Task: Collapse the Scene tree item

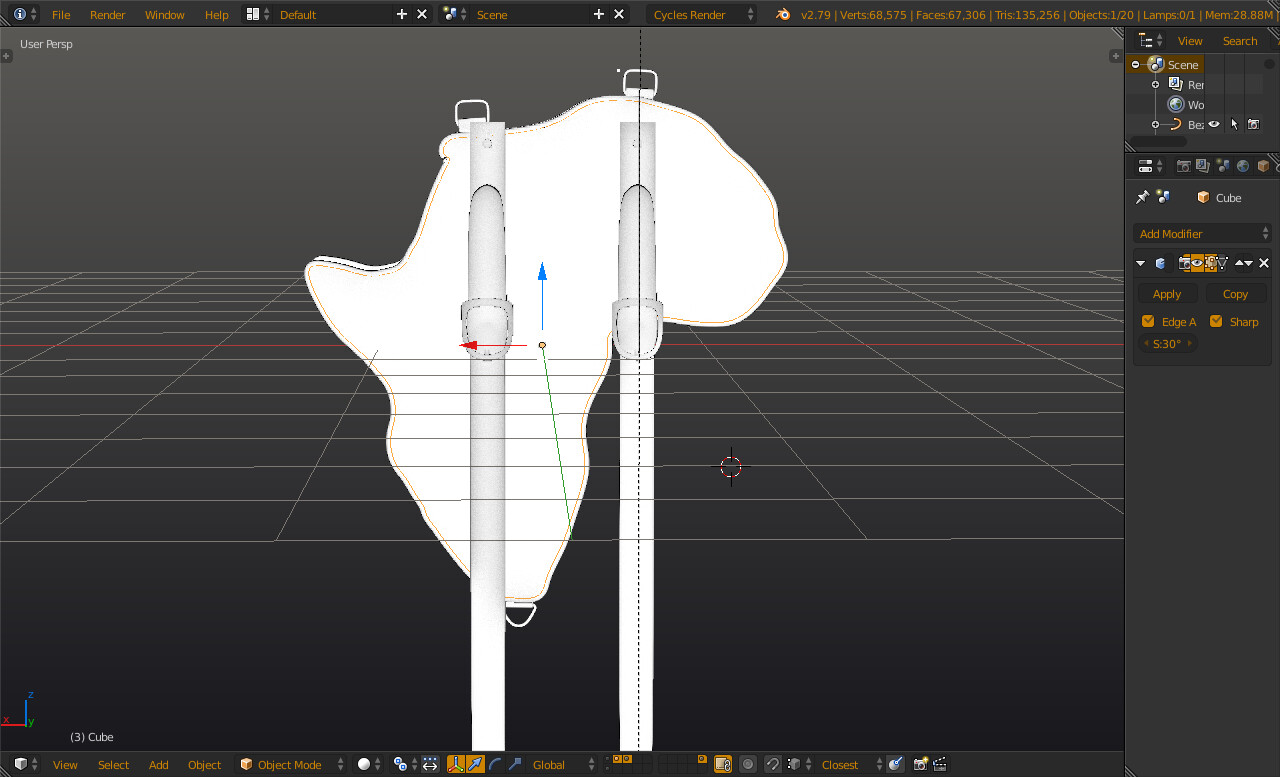Action: (x=1136, y=64)
